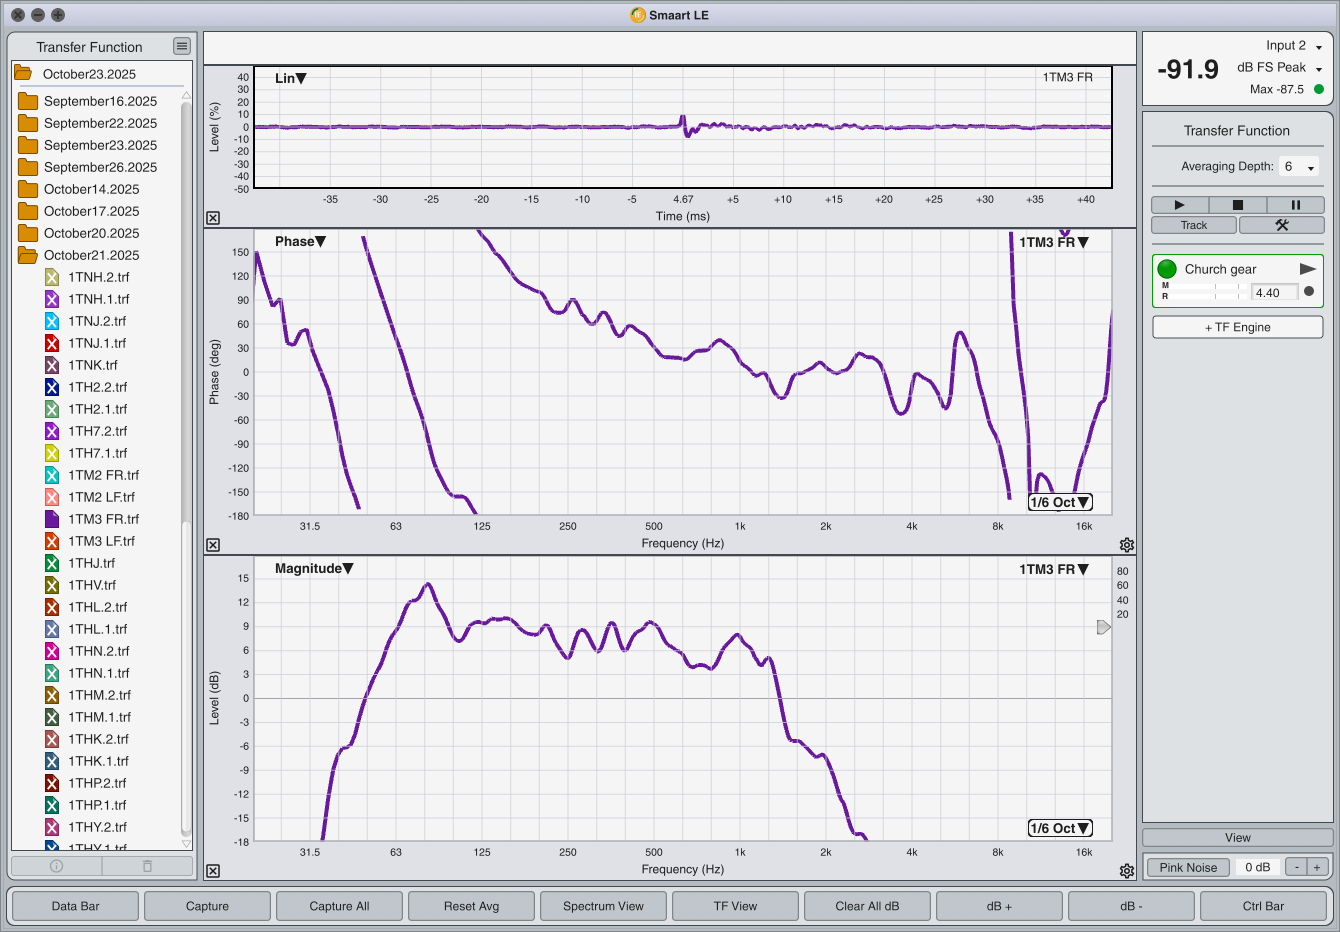Open Phase plot 1/6 Oct smoothing dropdown
The image size is (1340, 932).
[1060, 502]
